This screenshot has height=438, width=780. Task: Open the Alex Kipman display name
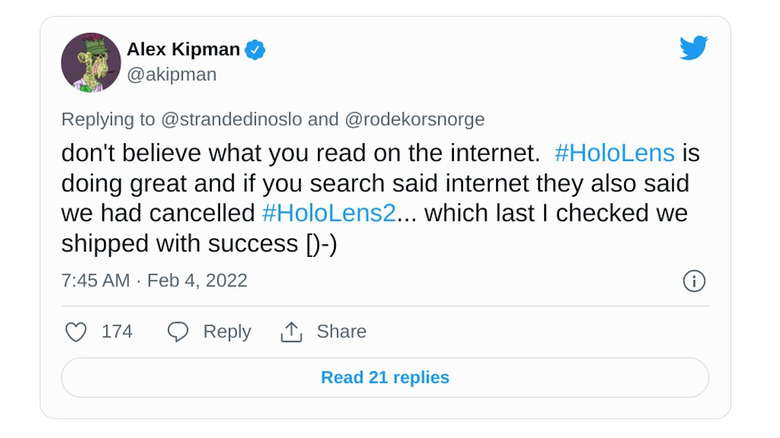tap(184, 49)
